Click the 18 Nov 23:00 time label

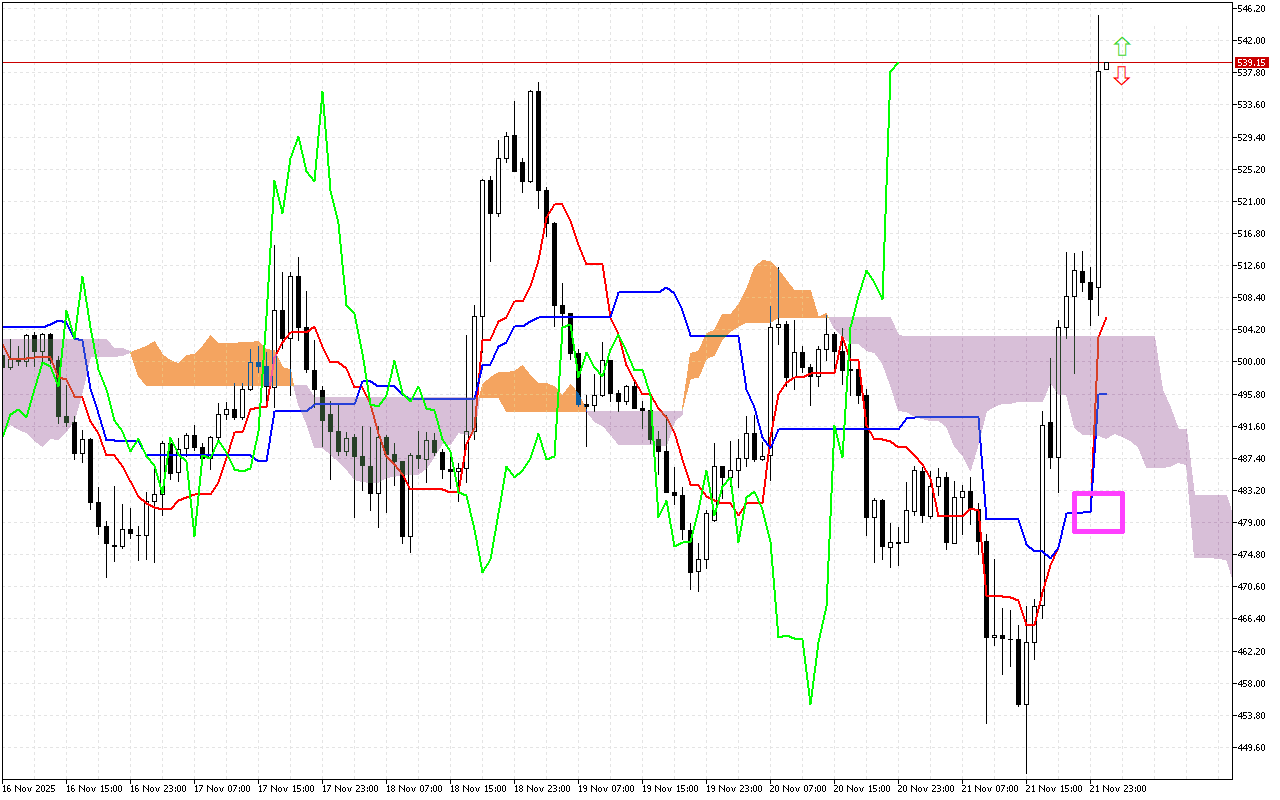[x=542, y=788]
